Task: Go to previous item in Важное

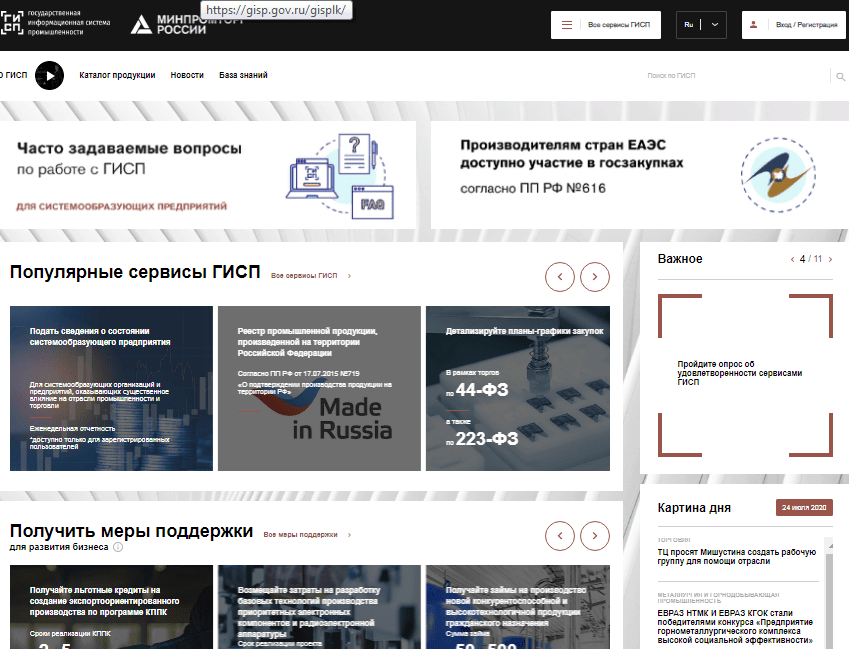Action: tap(792, 259)
